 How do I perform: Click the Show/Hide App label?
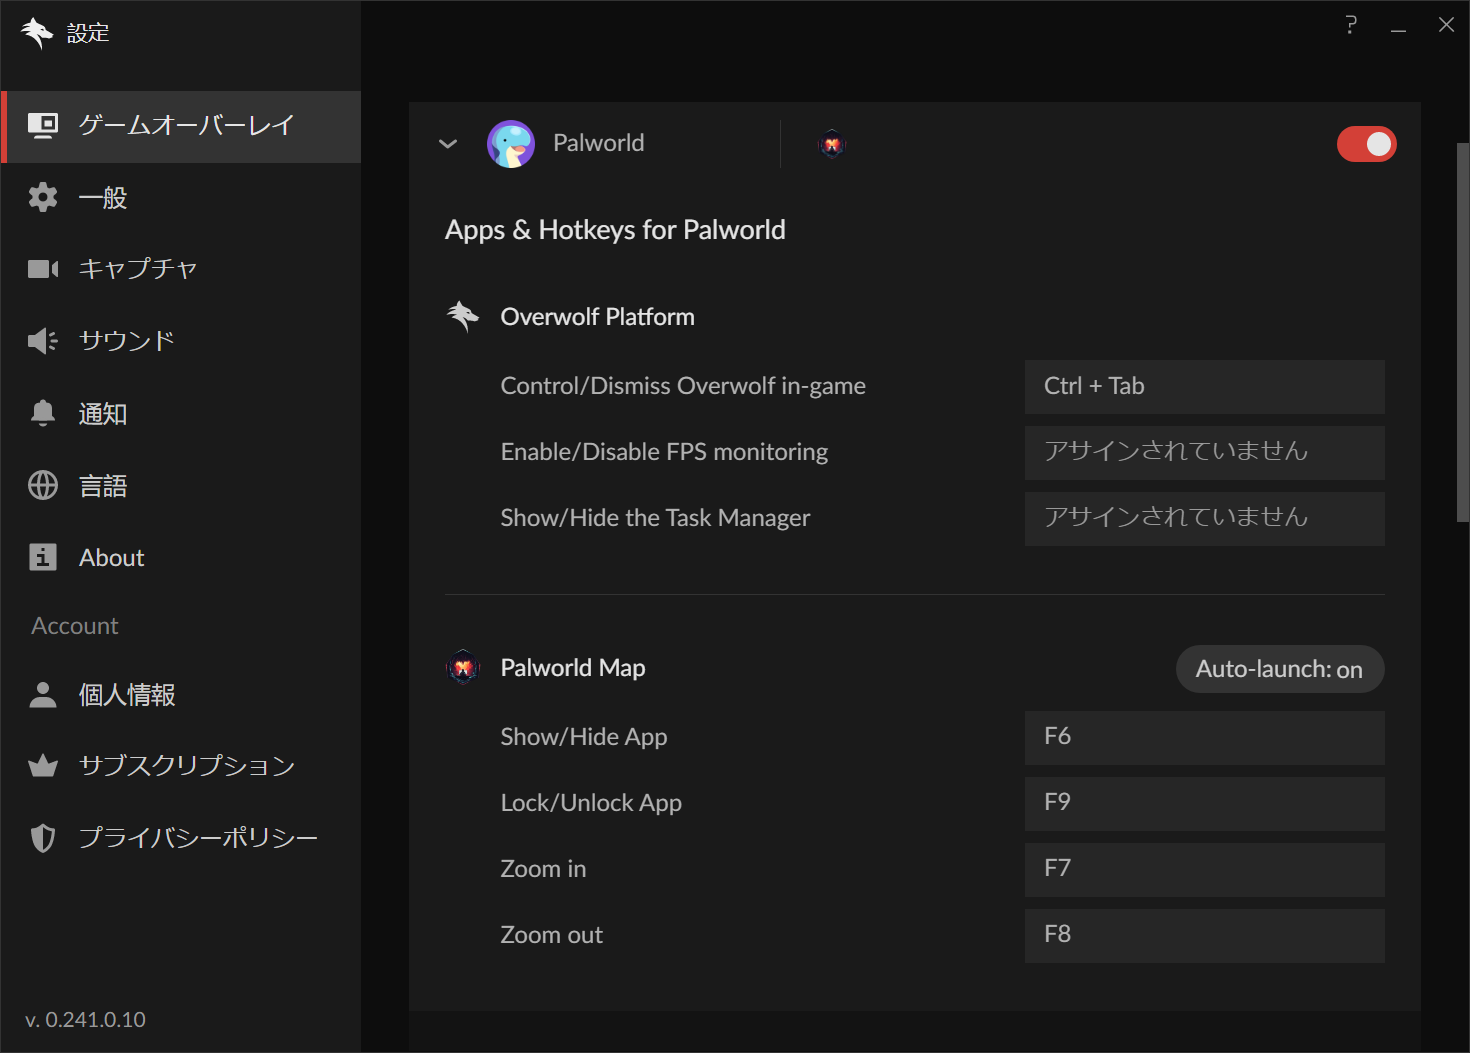point(584,737)
